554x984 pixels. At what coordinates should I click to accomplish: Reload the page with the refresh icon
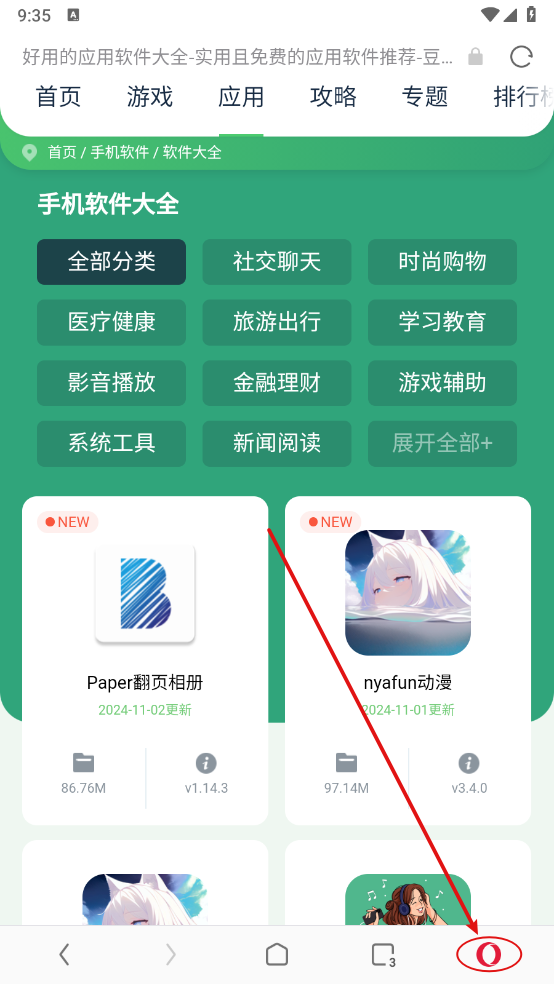(521, 57)
